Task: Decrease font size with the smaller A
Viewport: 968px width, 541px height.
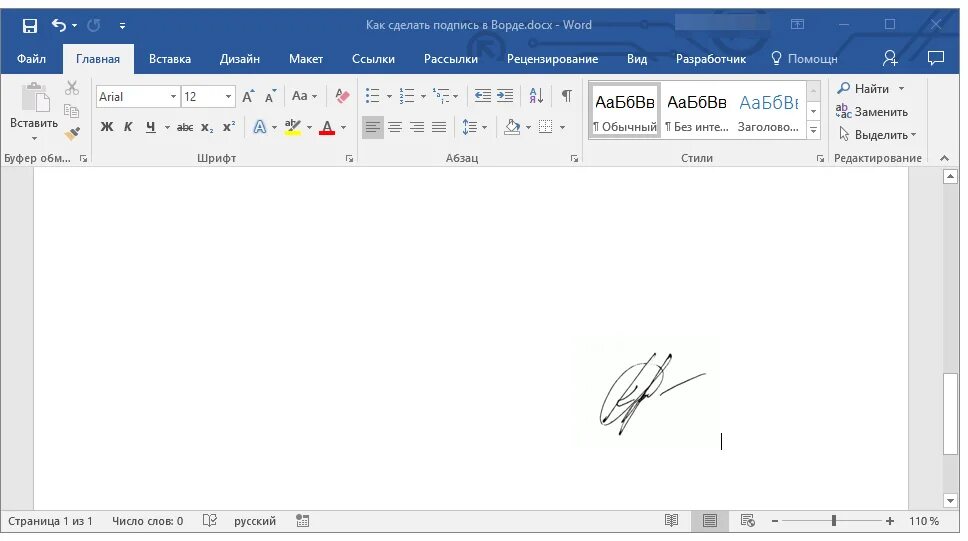Action: click(x=270, y=96)
